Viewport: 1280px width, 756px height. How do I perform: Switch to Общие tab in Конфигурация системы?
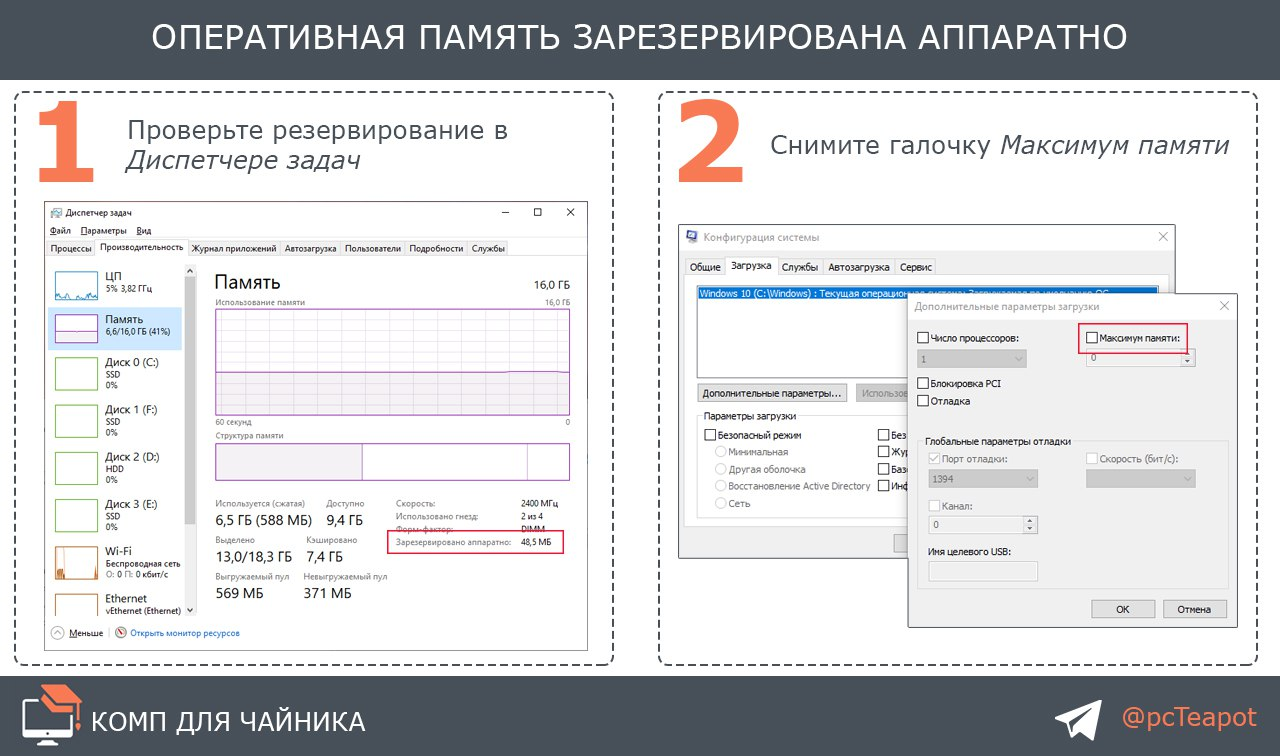point(705,267)
